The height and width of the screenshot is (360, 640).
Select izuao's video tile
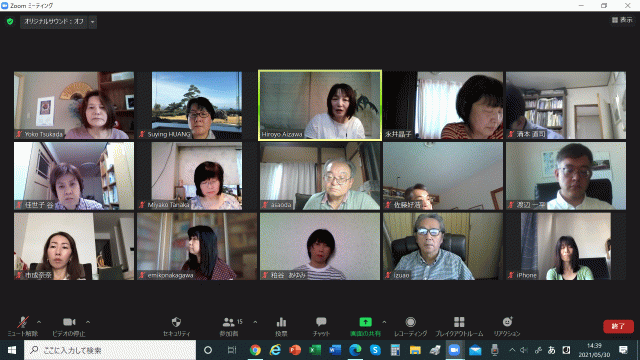pos(443,247)
